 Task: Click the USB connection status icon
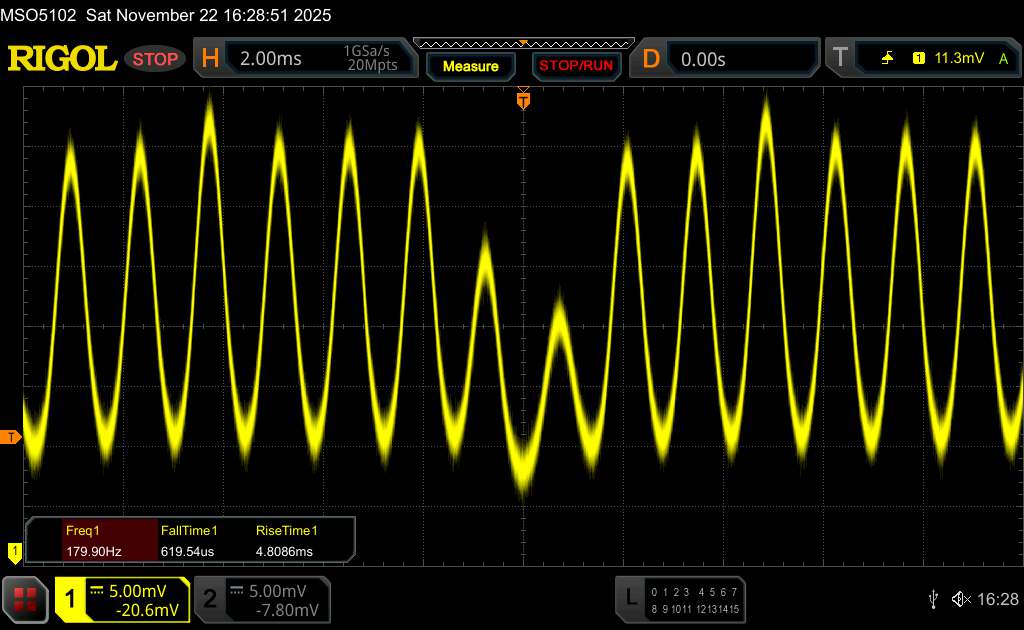[933, 599]
